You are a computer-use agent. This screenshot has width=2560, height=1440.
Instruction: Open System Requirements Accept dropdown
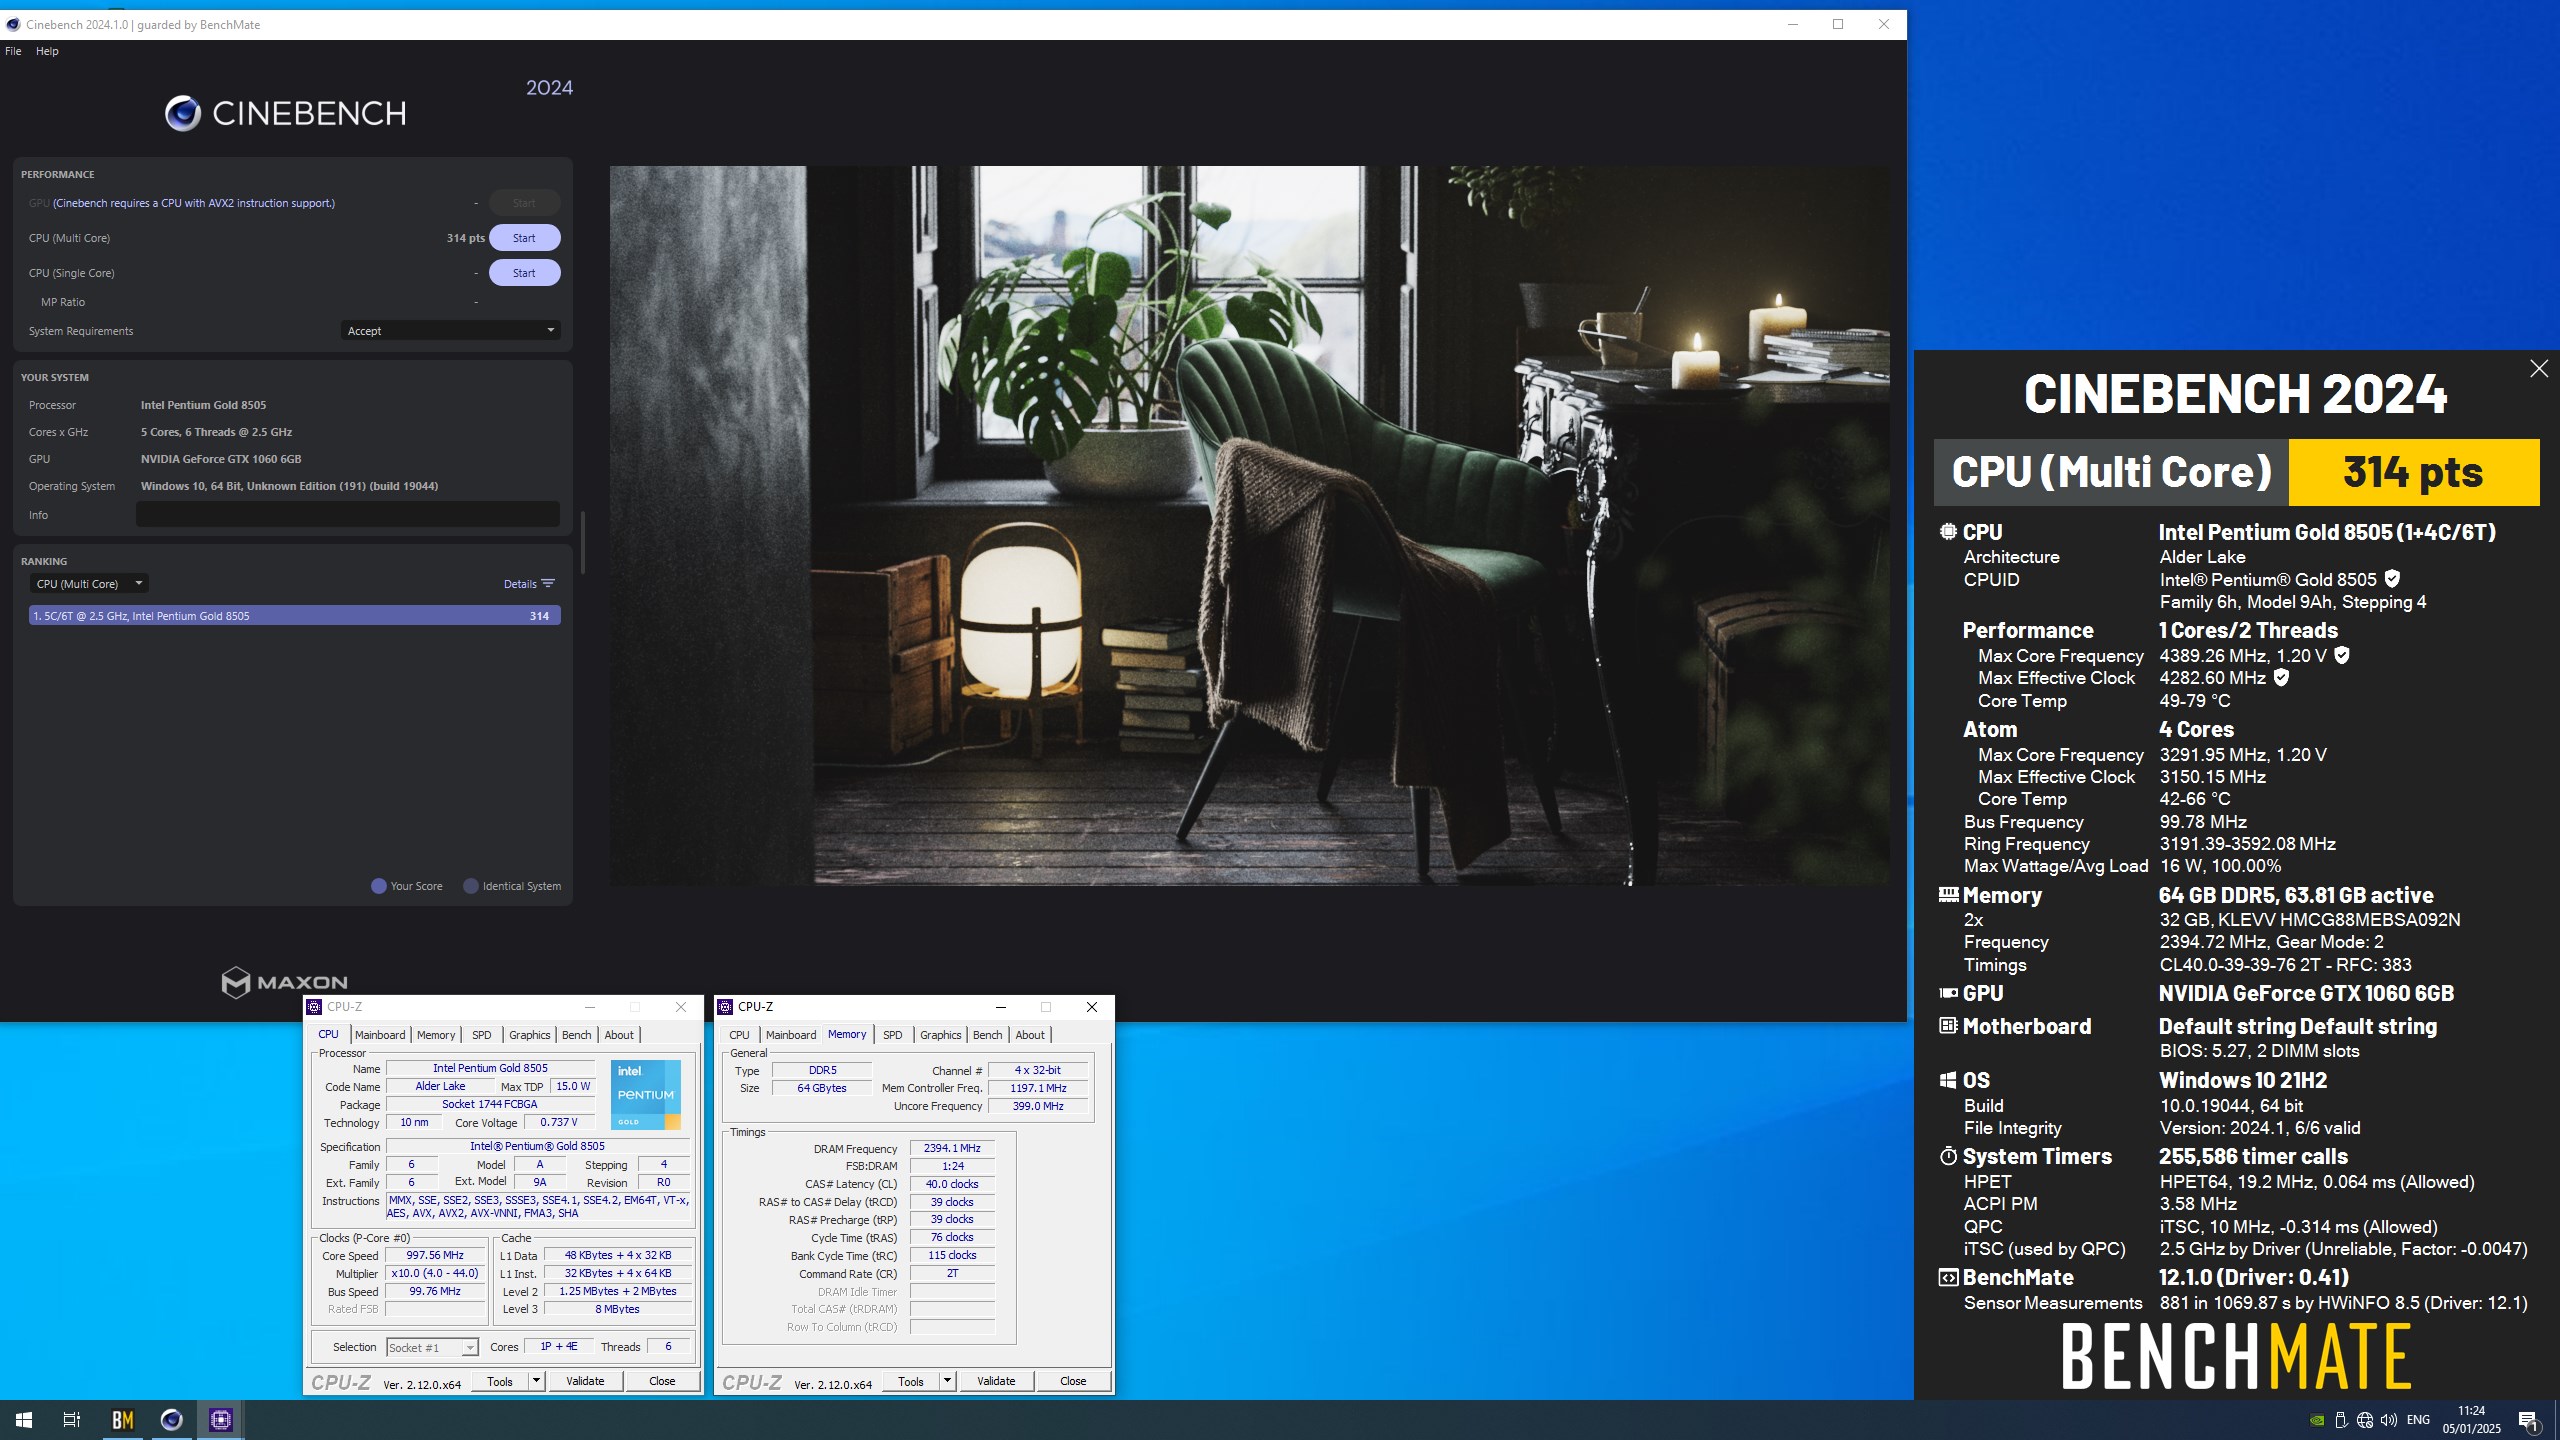450,330
